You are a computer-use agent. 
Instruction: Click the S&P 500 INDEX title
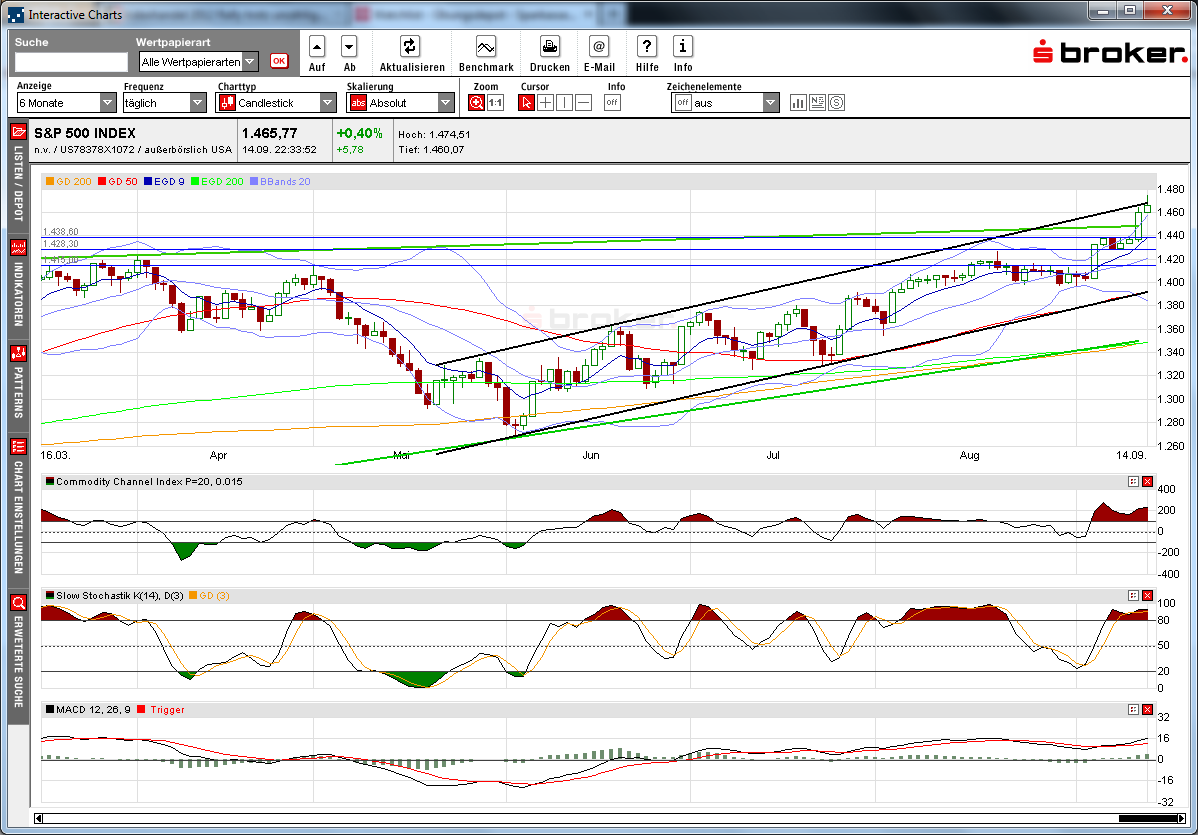coord(85,133)
